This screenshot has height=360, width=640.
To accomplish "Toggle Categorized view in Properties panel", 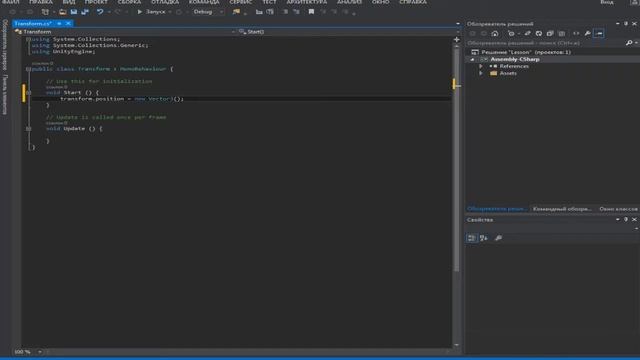I will coord(472,238).
